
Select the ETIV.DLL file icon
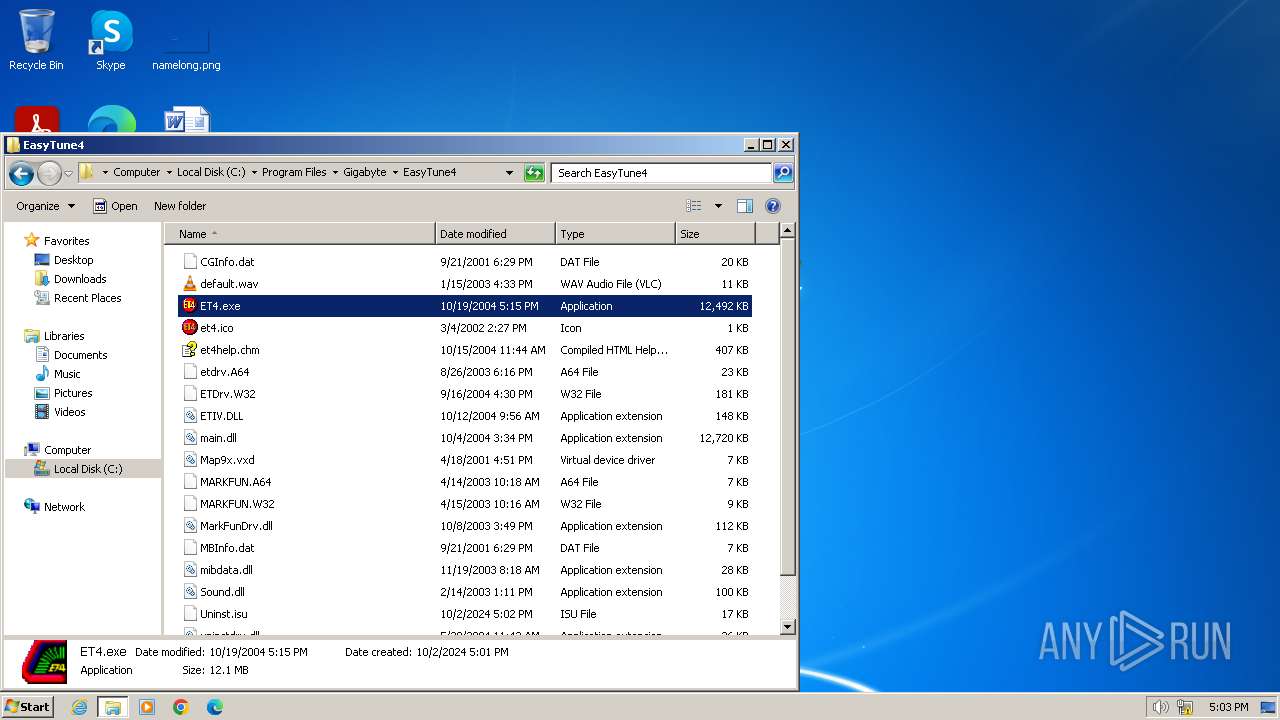pos(190,416)
